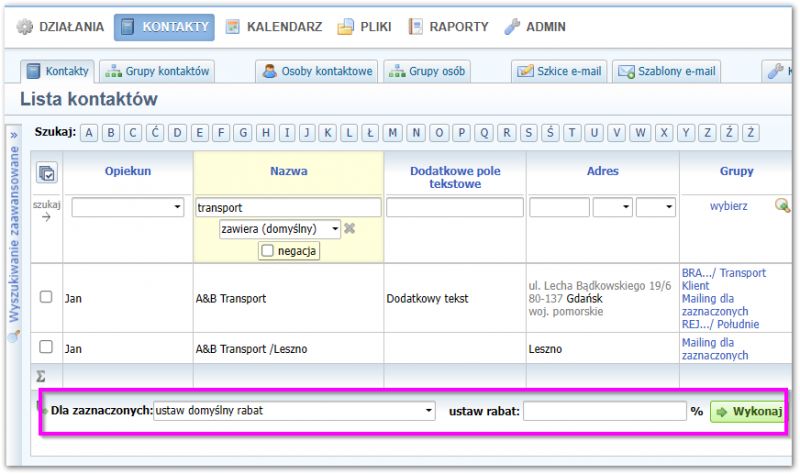
Task: Enable the negacja checkbox
Action: (x=266, y=251)
